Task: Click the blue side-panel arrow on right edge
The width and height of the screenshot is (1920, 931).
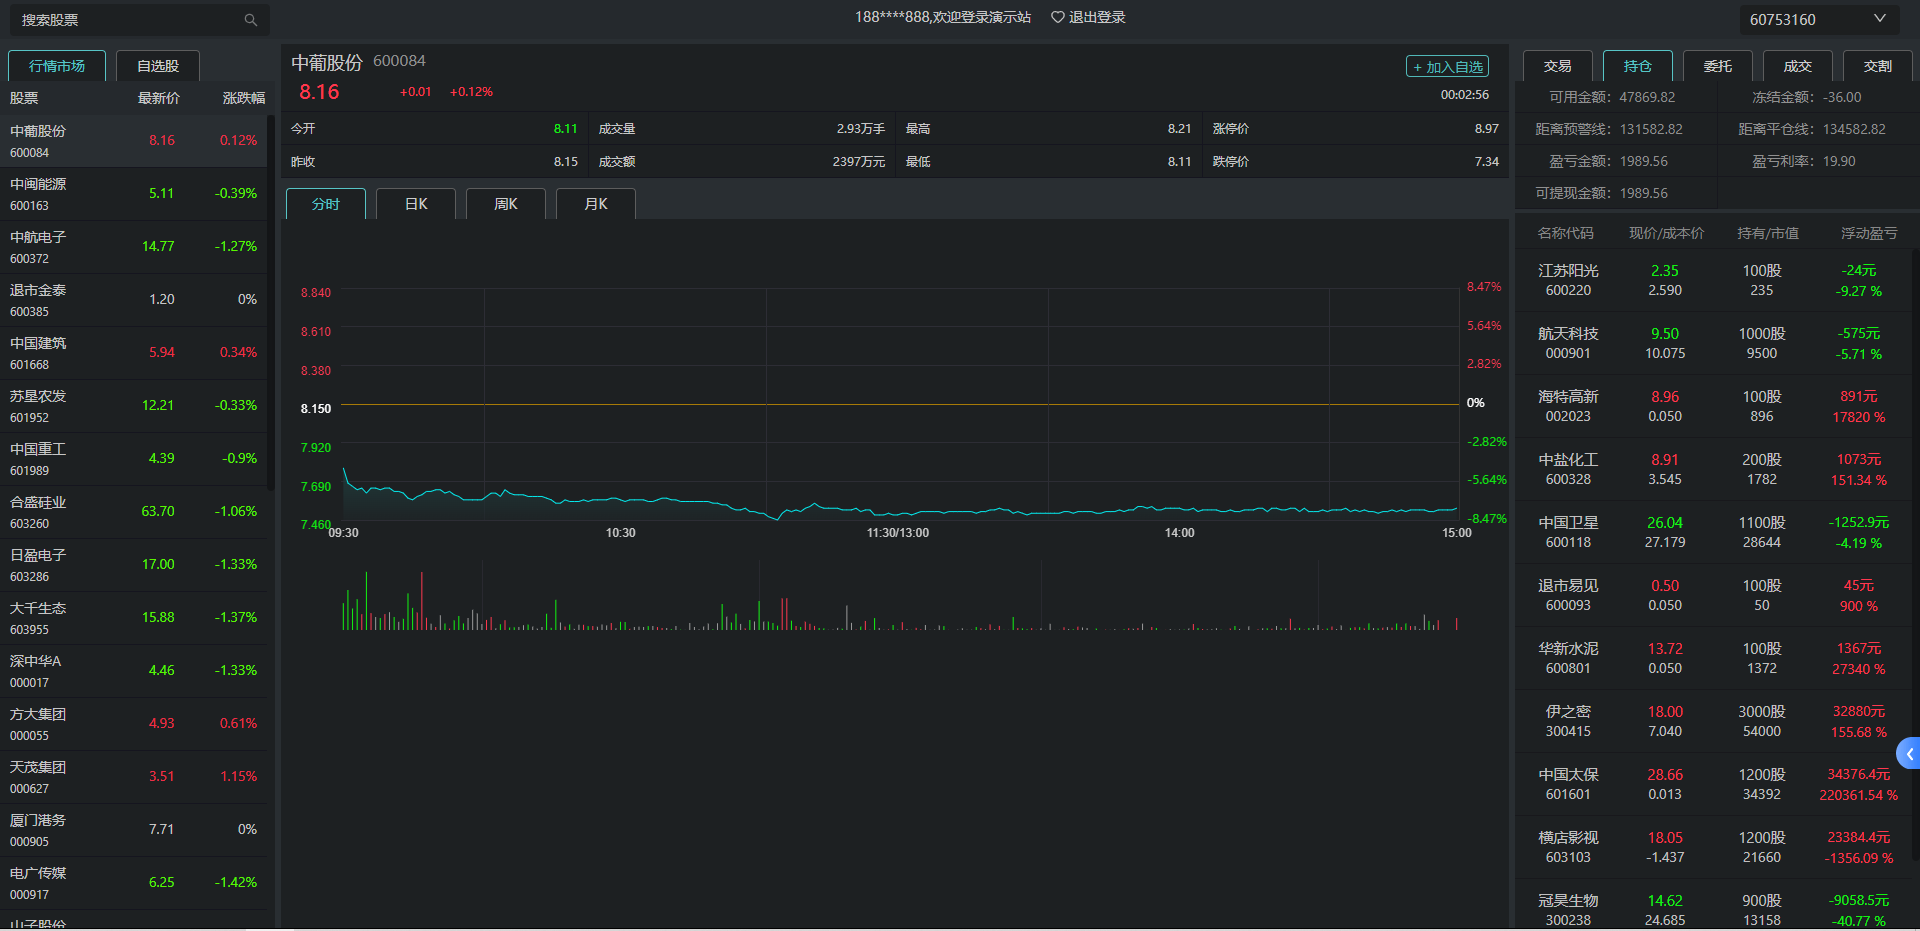Action: click(1909, 754)
